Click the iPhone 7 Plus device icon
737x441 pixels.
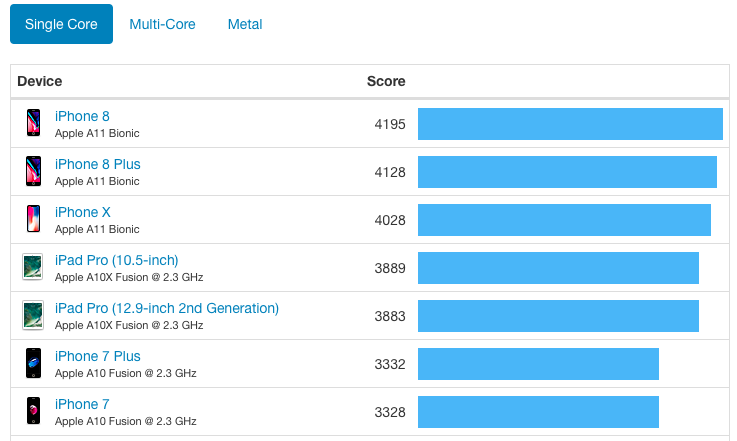(33, 363)
